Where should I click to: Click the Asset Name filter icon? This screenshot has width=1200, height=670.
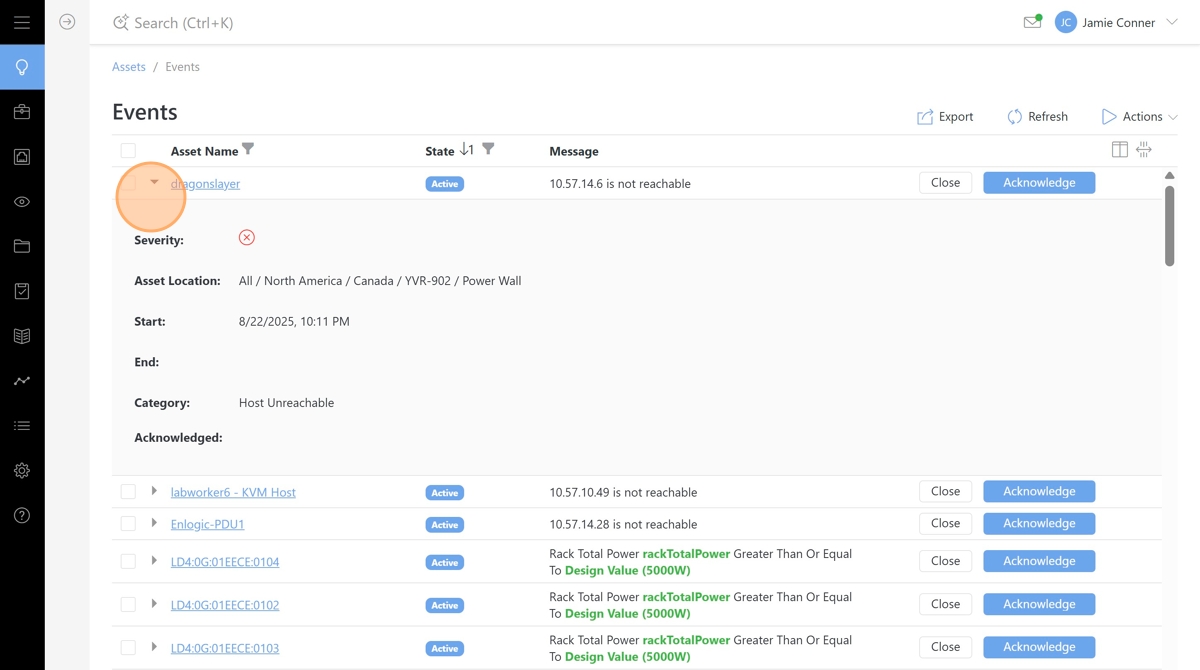[x=248, y=150]
